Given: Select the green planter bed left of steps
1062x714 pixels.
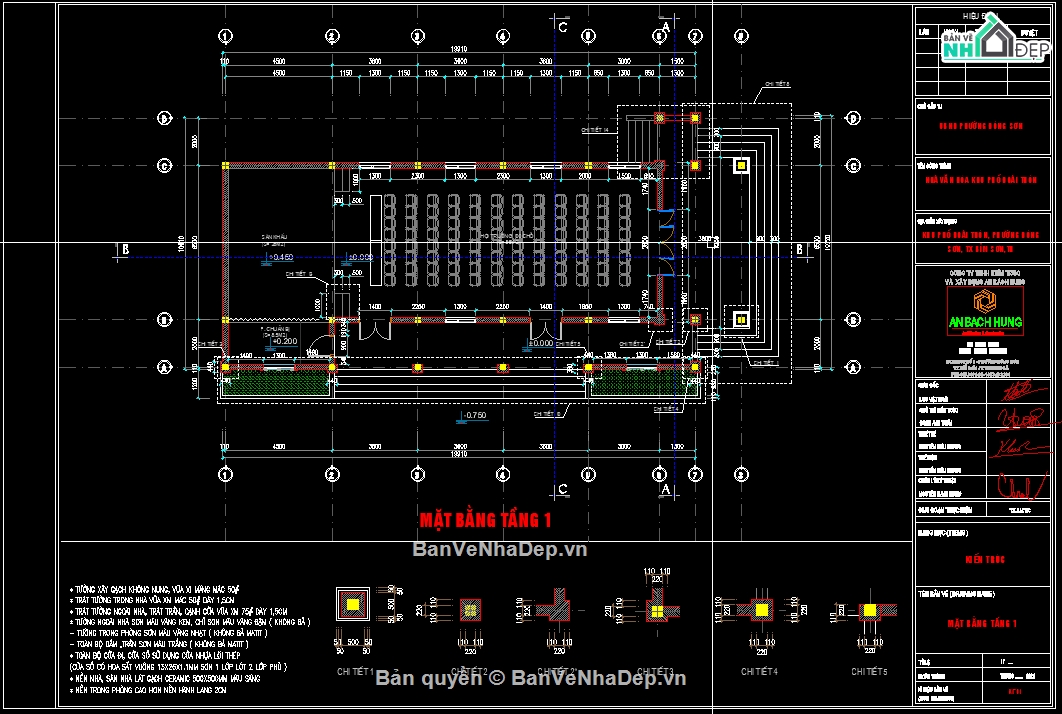Looking at the screenshot, I should pos(277,382).
